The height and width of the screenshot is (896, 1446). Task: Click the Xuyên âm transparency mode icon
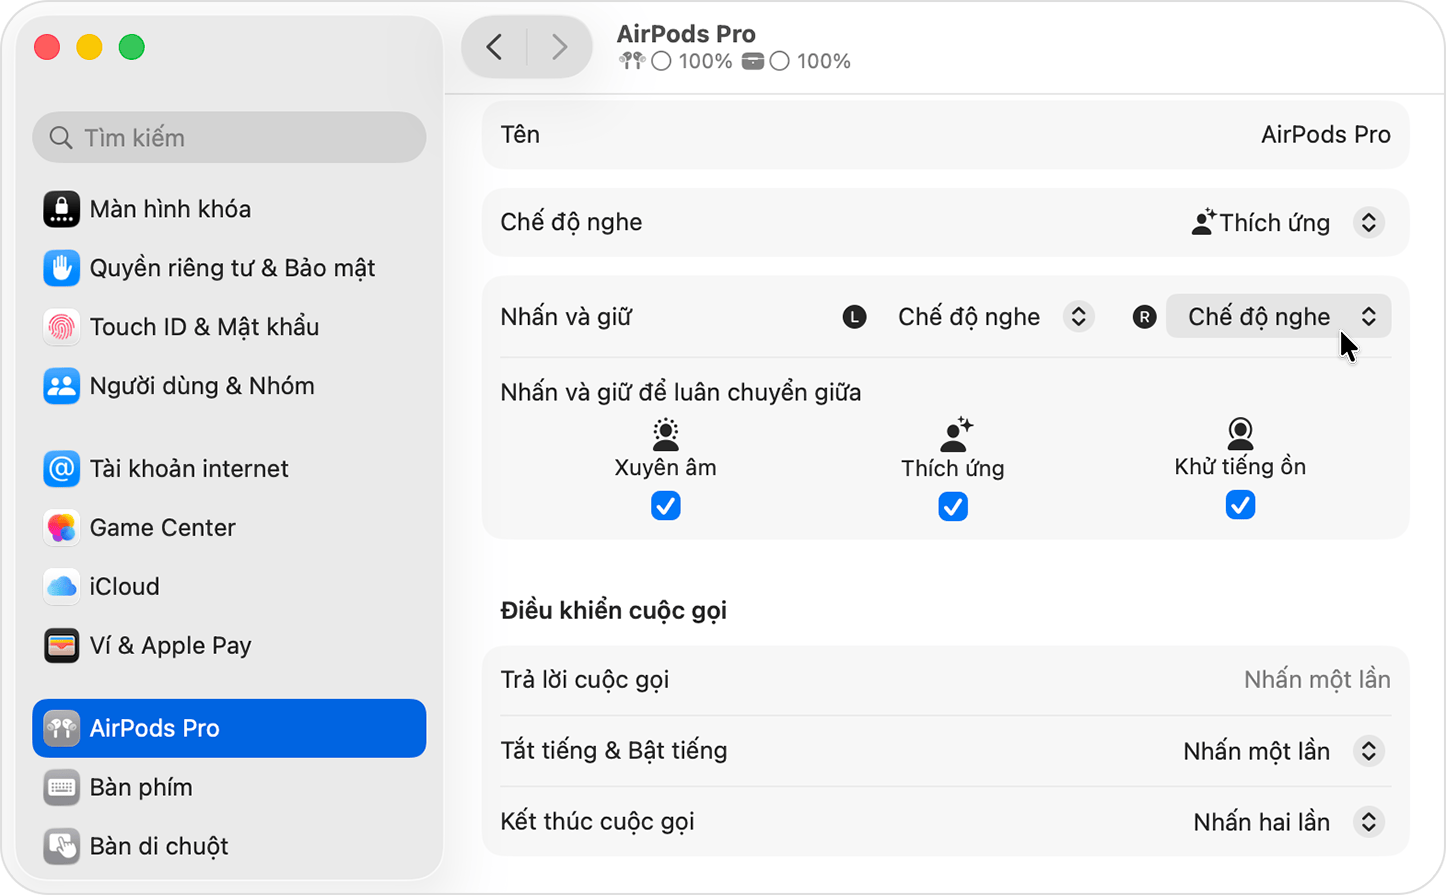click(x=665, y=434)
